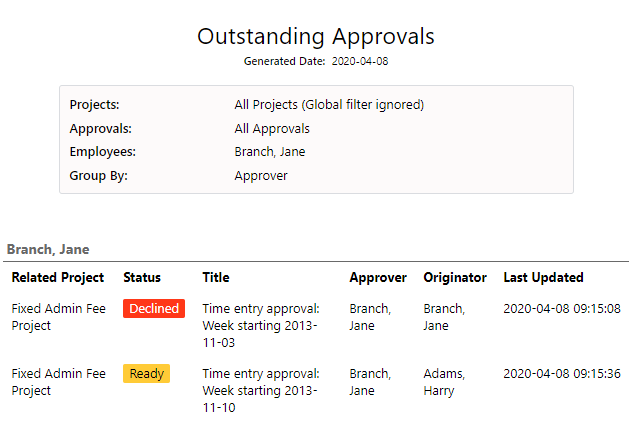
Task: Click the Branch, Jane group heading
Action: click(x=48, y=249)
